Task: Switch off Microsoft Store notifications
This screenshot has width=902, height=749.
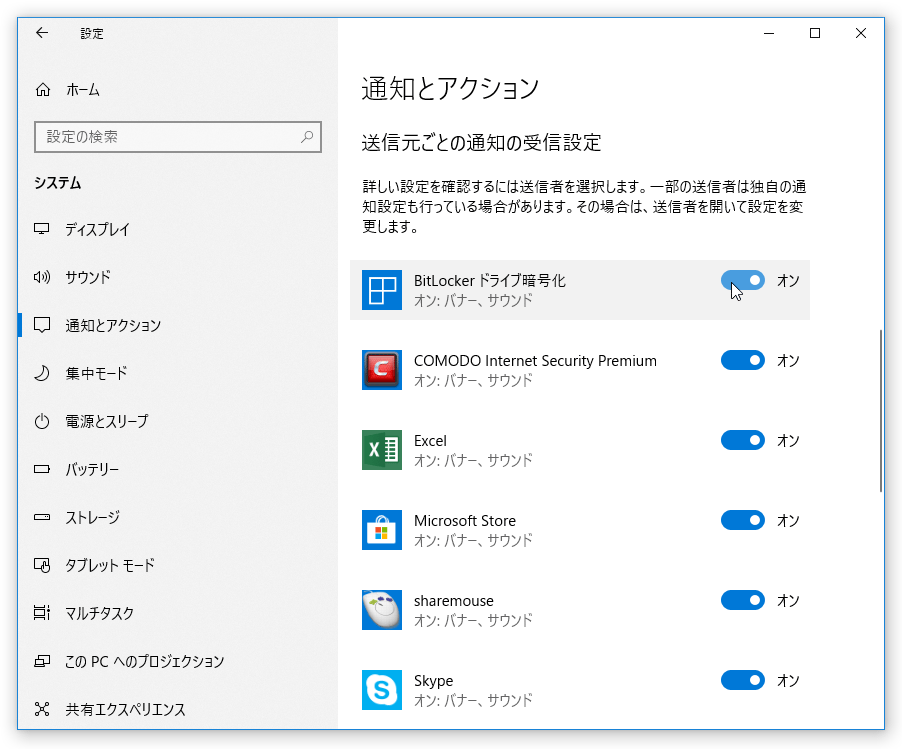Action: (x=743, y=520)
